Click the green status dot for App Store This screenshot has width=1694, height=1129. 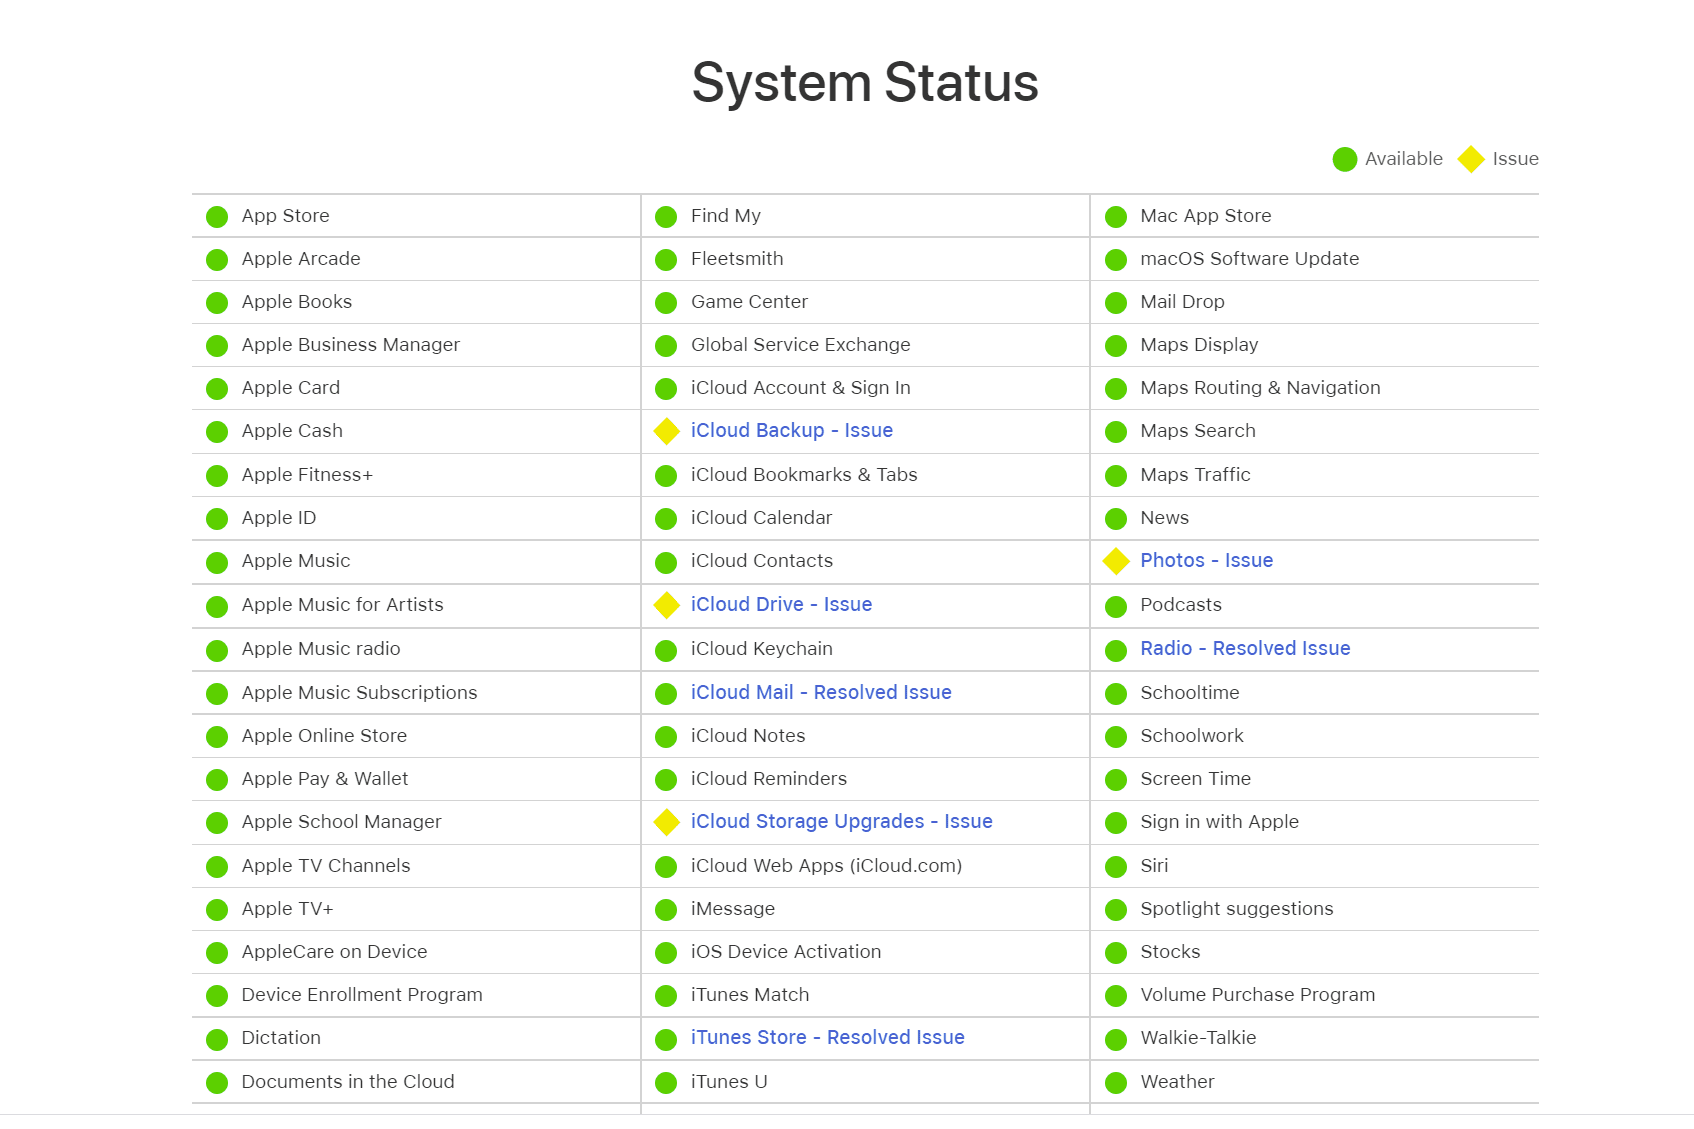click(x=217, y=217)
